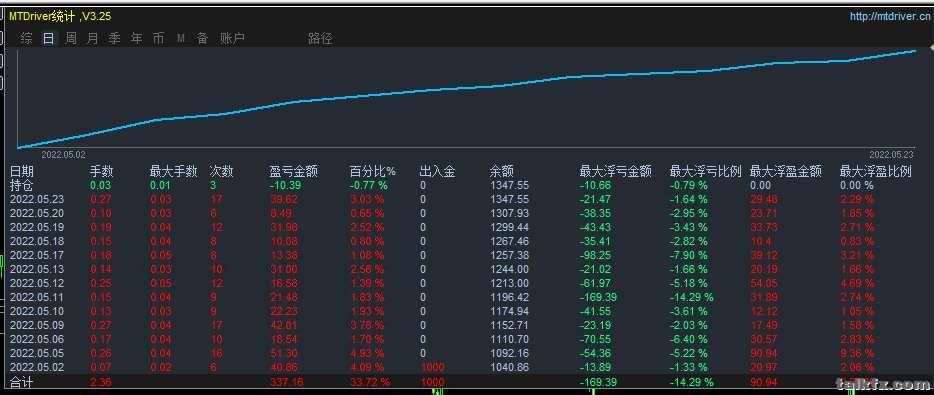Click the chart's 2022.05.23 end date label
This screenshot has width=934, height=395.
coord(891,154)
